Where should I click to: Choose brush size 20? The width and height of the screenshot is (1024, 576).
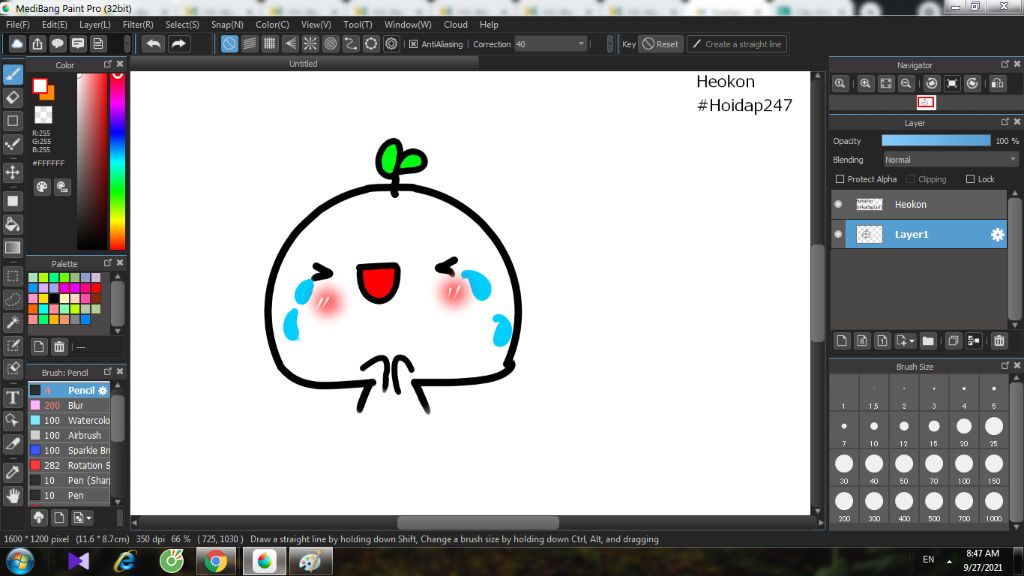(964, 430)
